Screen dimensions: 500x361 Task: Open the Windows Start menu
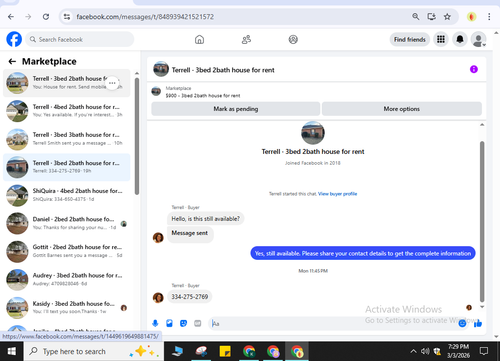tap(12, 351)
